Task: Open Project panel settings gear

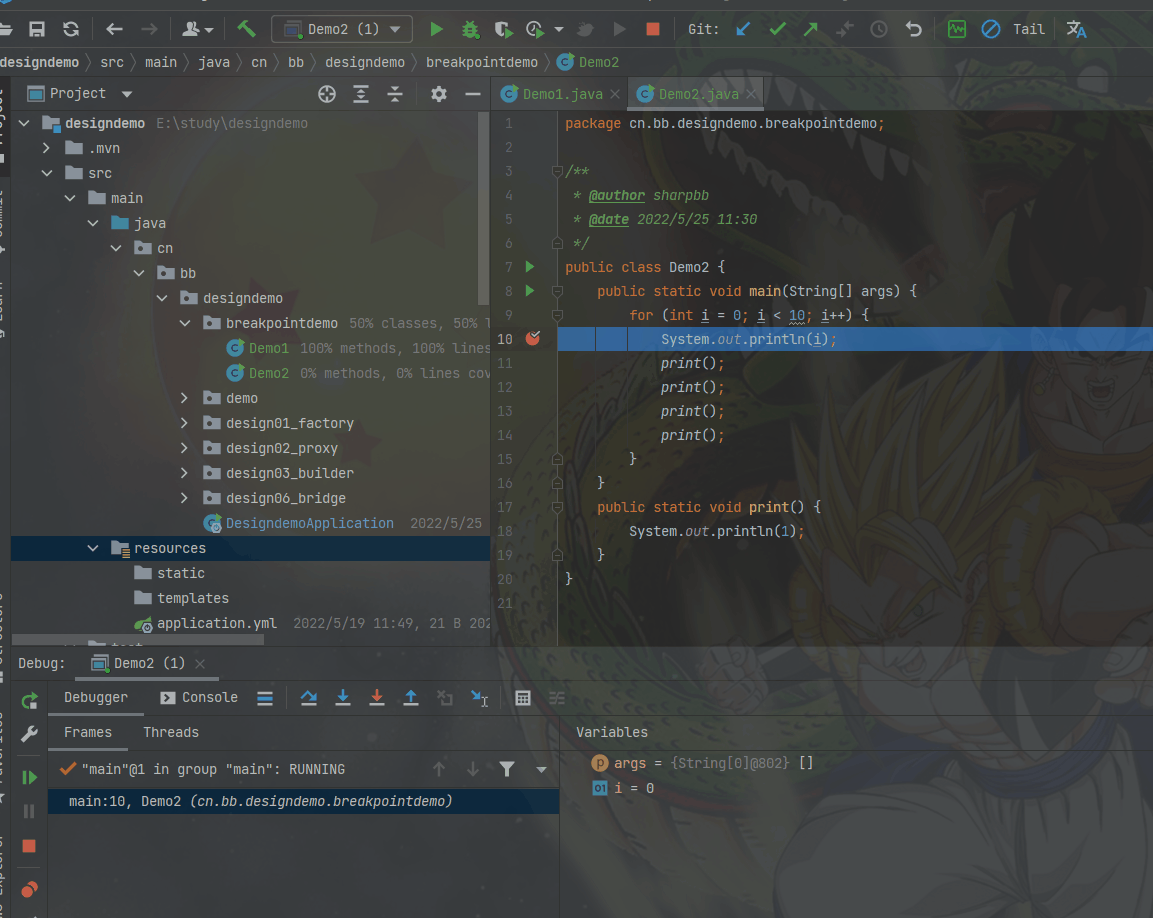Action: (439, 94)
